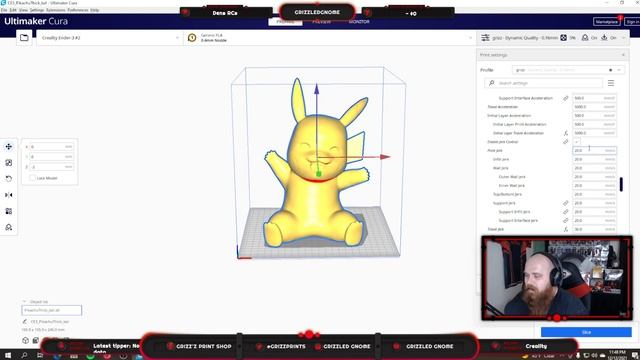The image size is (640, 360).
Task: Switch to the Preview stage tab
Action: [322, 22]
